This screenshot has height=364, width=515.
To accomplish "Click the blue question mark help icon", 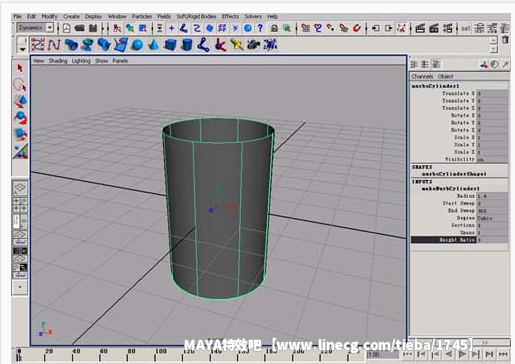I will tap(260, 28).
